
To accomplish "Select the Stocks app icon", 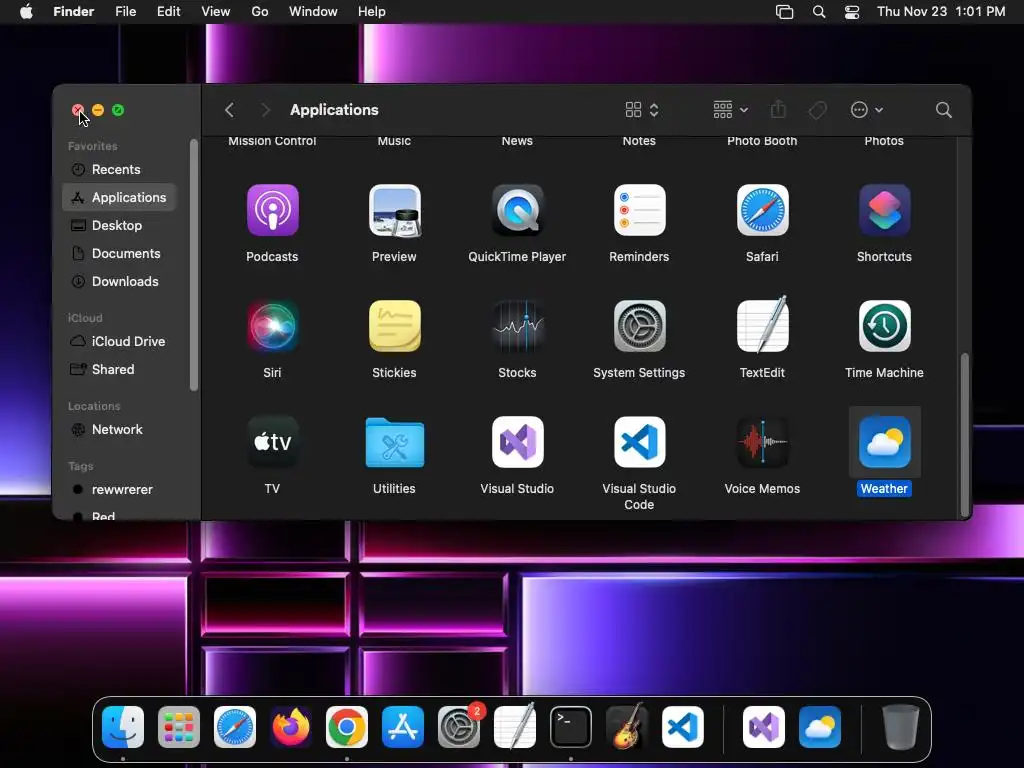I will pyautogui.click(x=517, y=326).
